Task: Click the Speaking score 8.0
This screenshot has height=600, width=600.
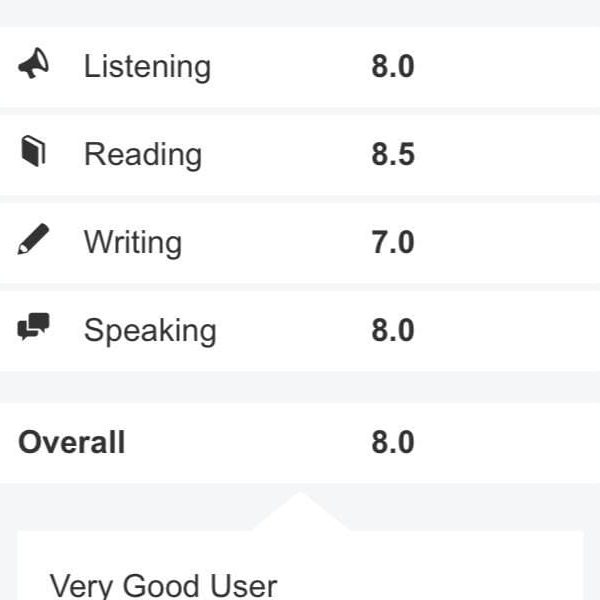Action: [x=393, y=331]
